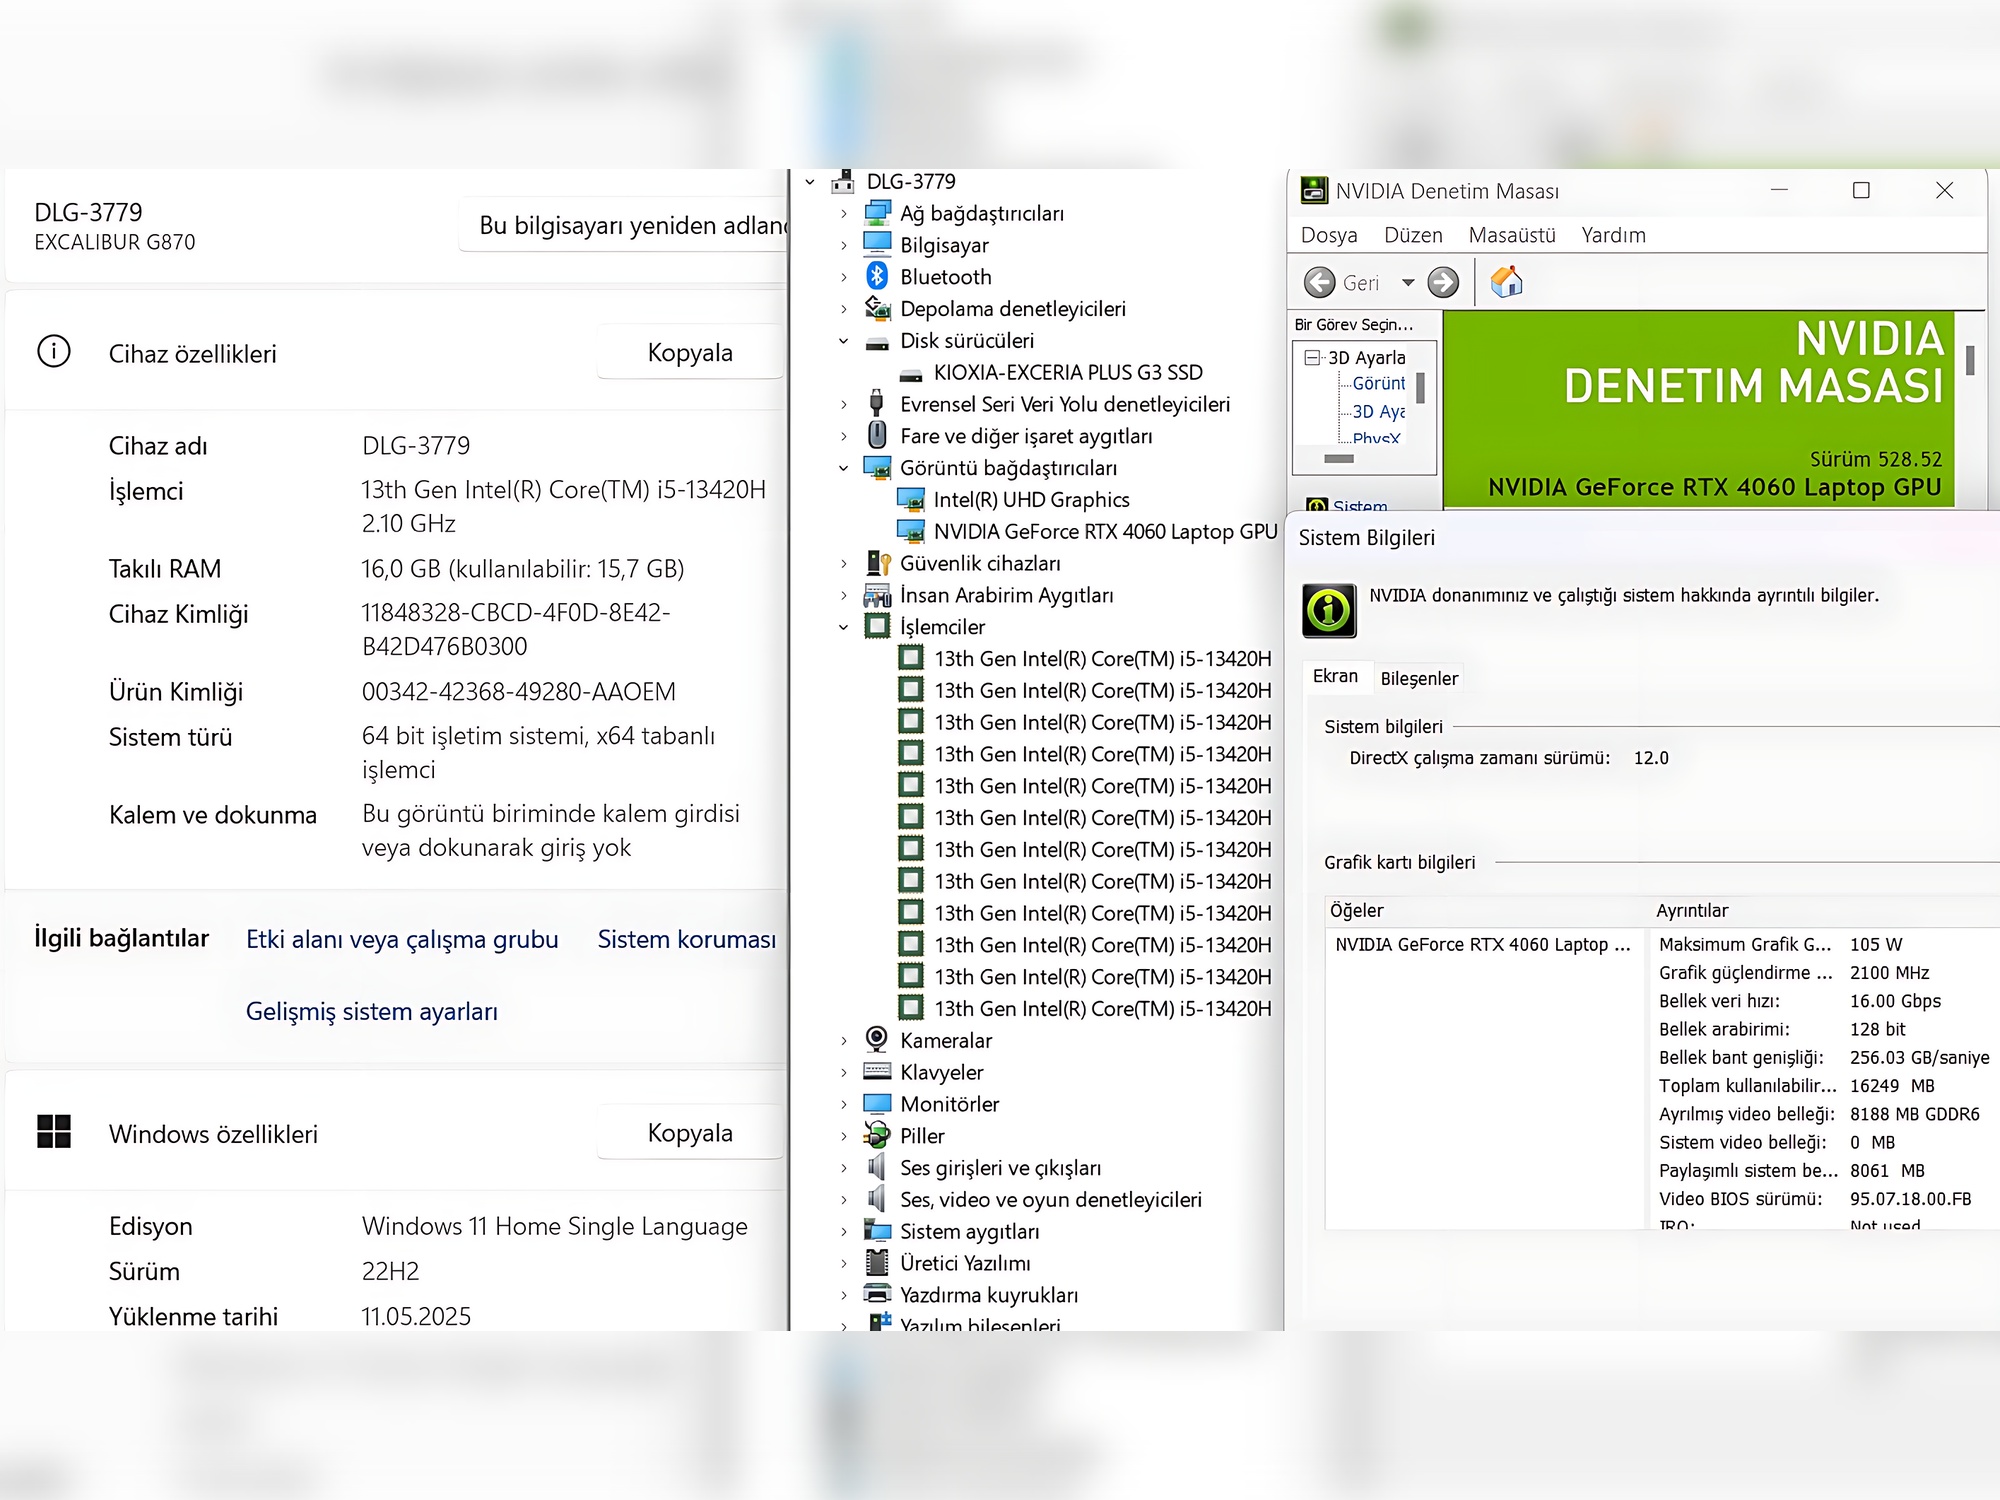Select NVIDIA GeForce RTX 4060 Laptop in Öğeler list
The width and height of the screenshot is (2000, 1500).
[1483, 944]
